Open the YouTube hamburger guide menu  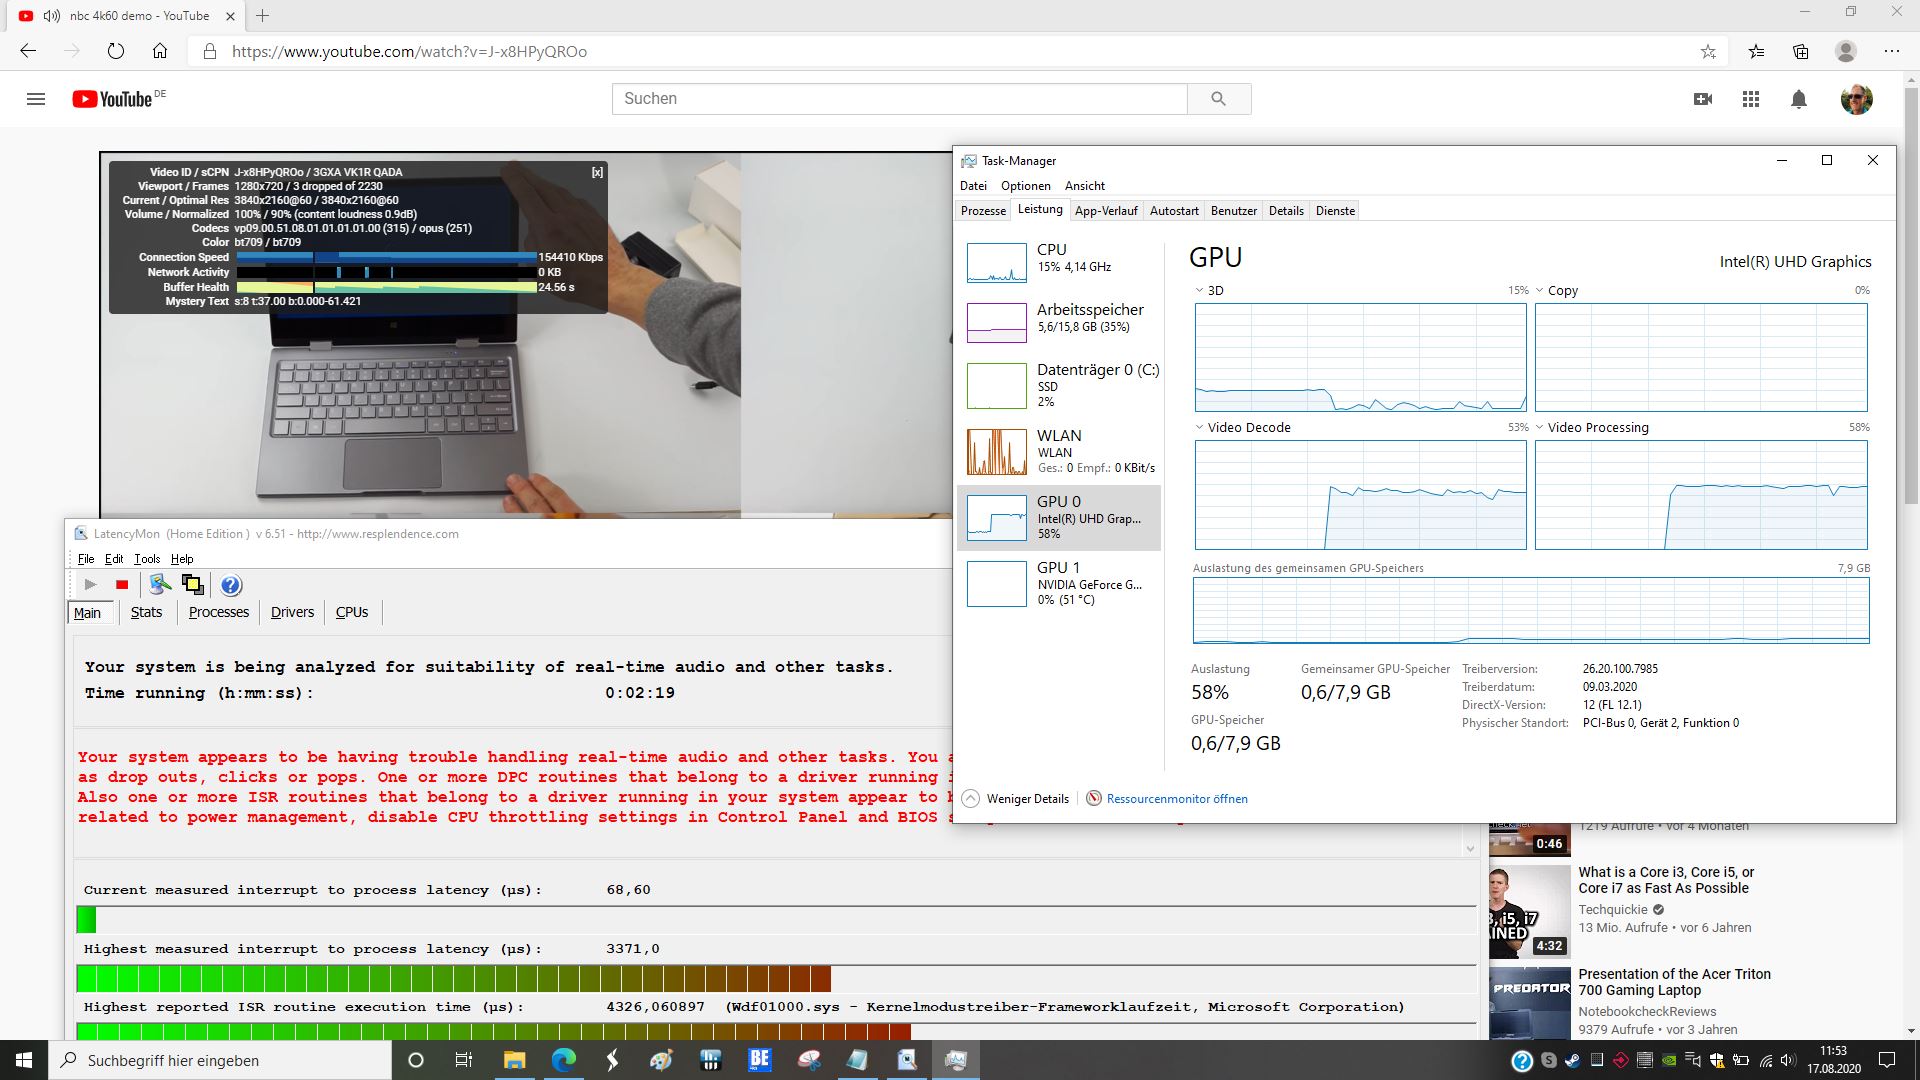(36, 99)
